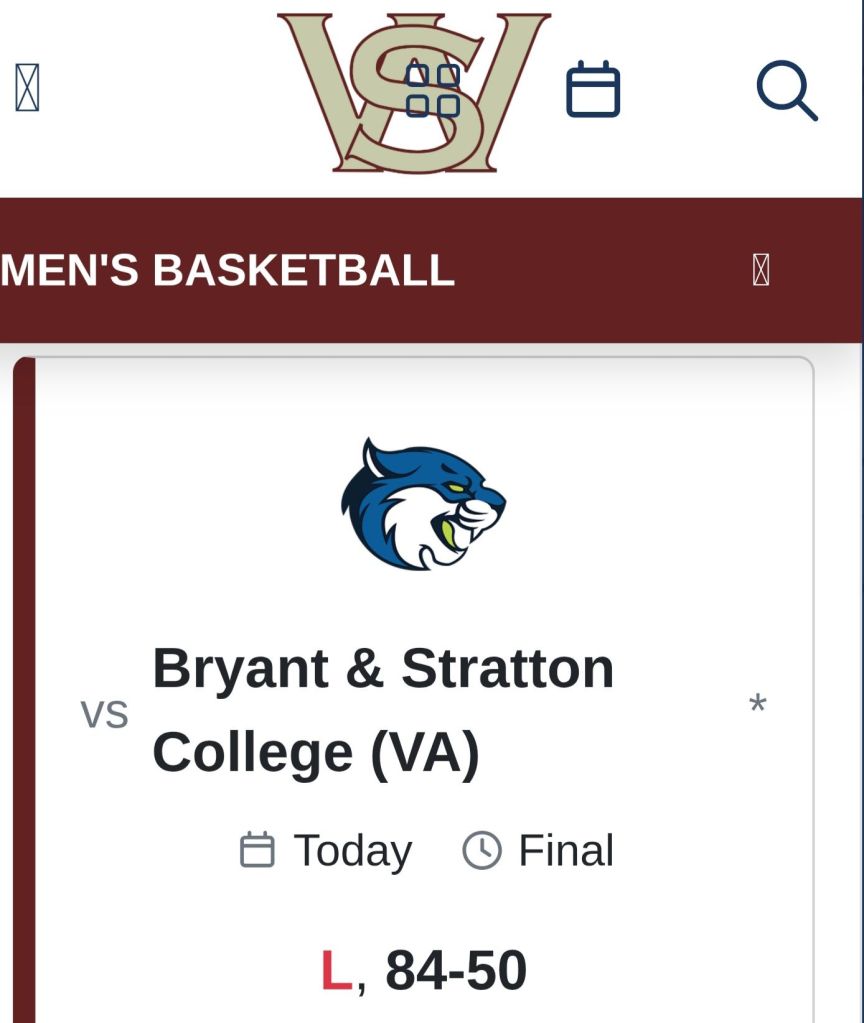Open the 84-50 final score
864x1023 pixels.
point(456,971)
